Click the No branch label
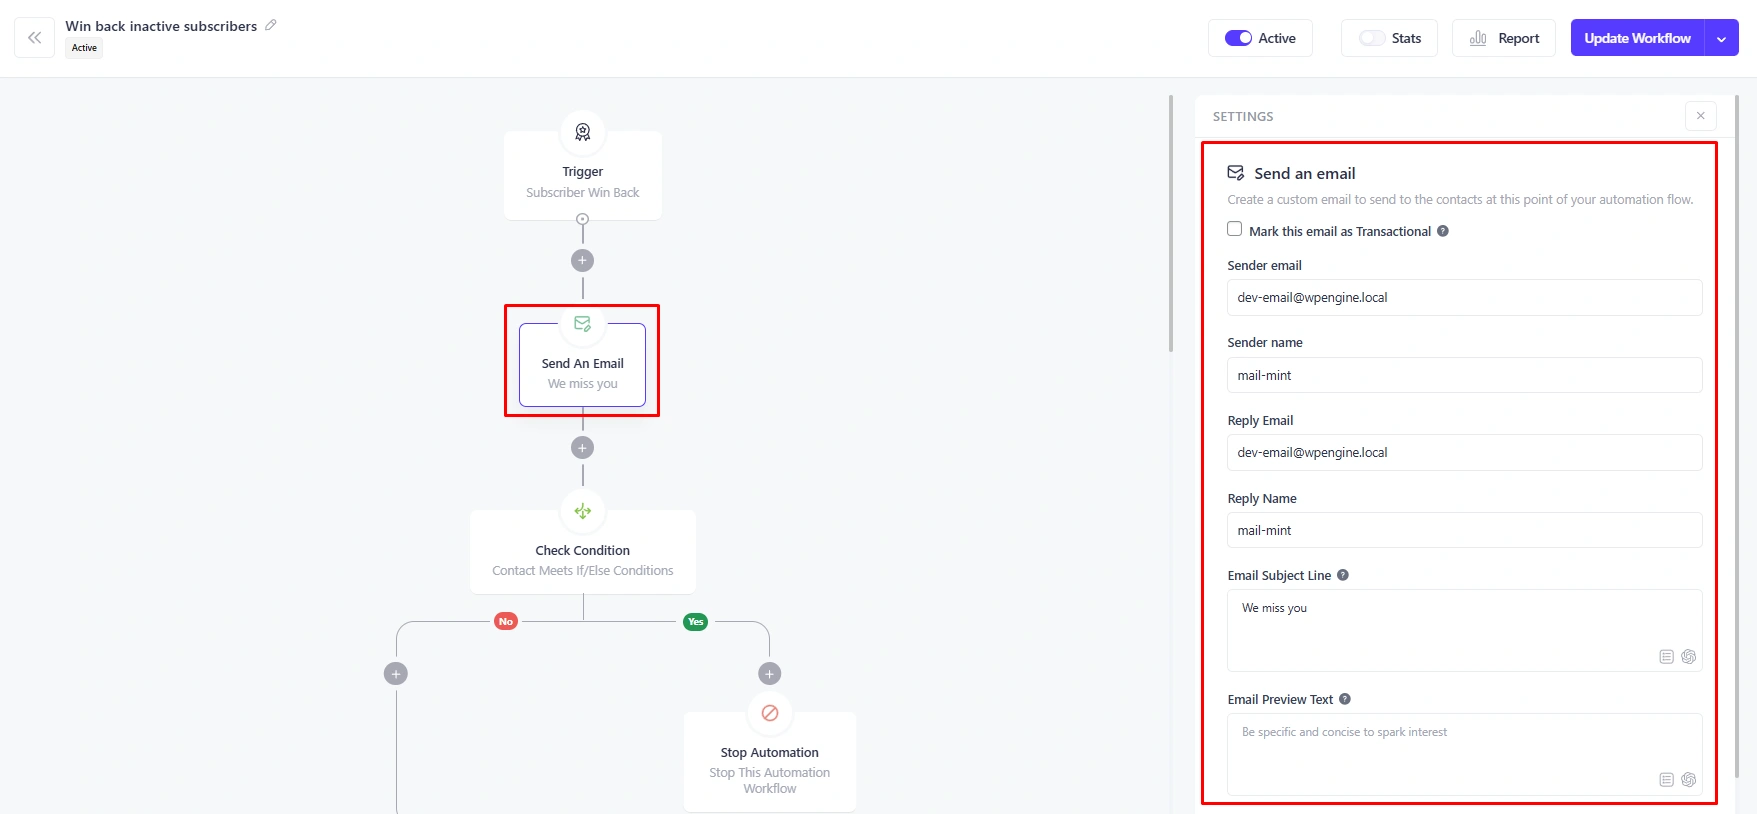This screenshot has height=814, width=1757. click(x=506, y=622)
